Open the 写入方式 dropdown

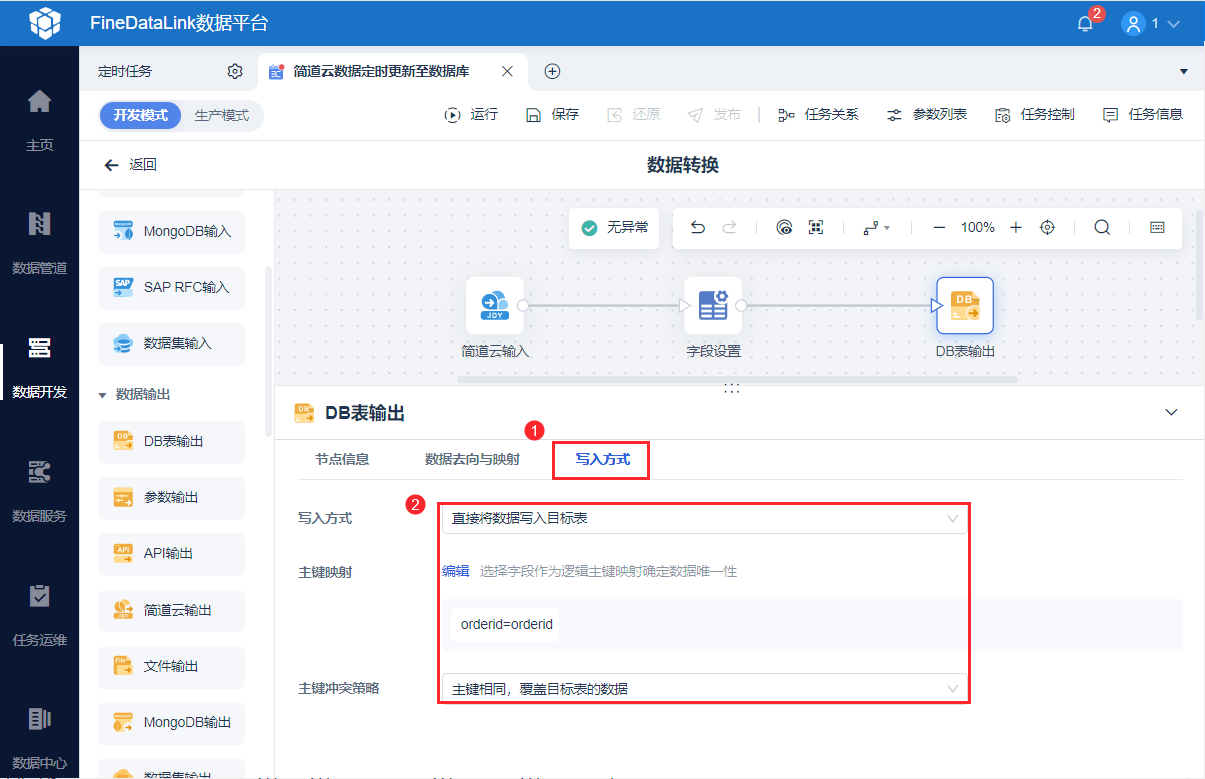pos(705,518)
